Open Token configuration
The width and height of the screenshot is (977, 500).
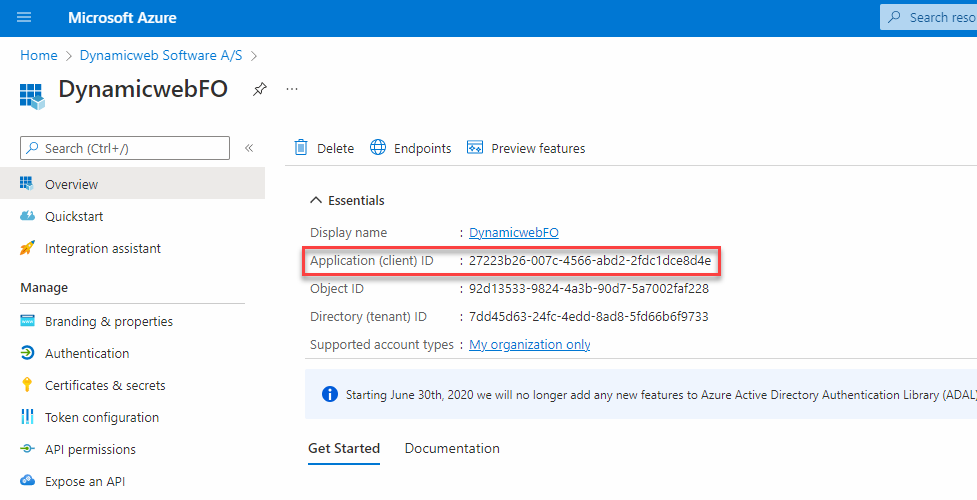click(101, 418)
